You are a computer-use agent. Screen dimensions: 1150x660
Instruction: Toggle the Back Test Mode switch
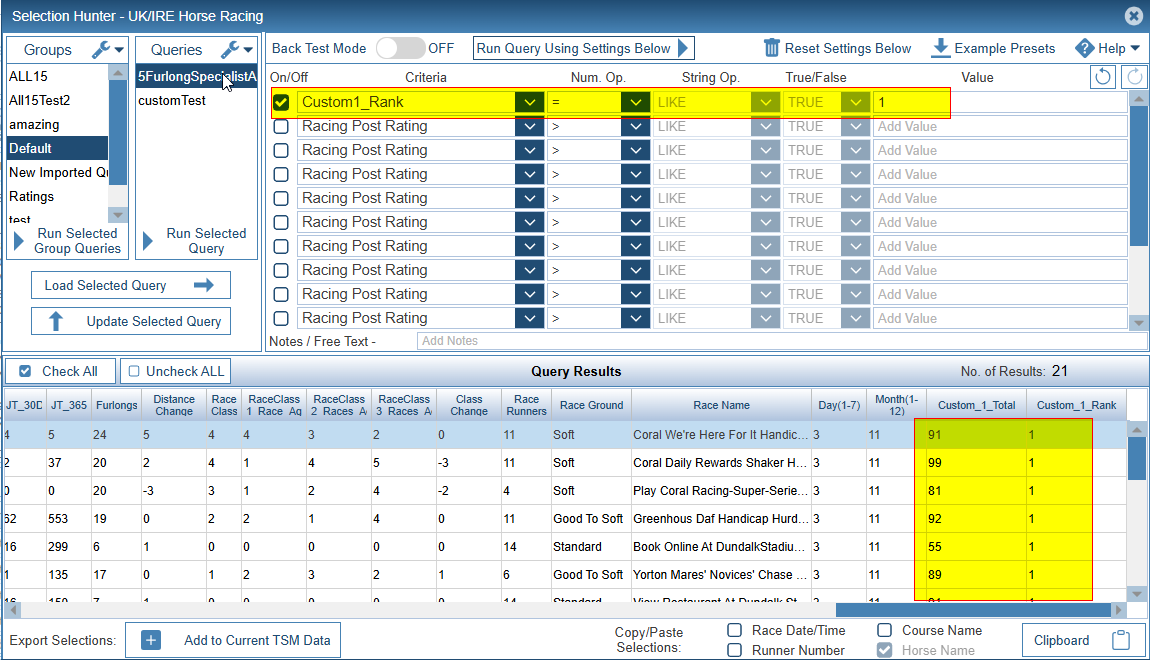[x=399, y=48]
